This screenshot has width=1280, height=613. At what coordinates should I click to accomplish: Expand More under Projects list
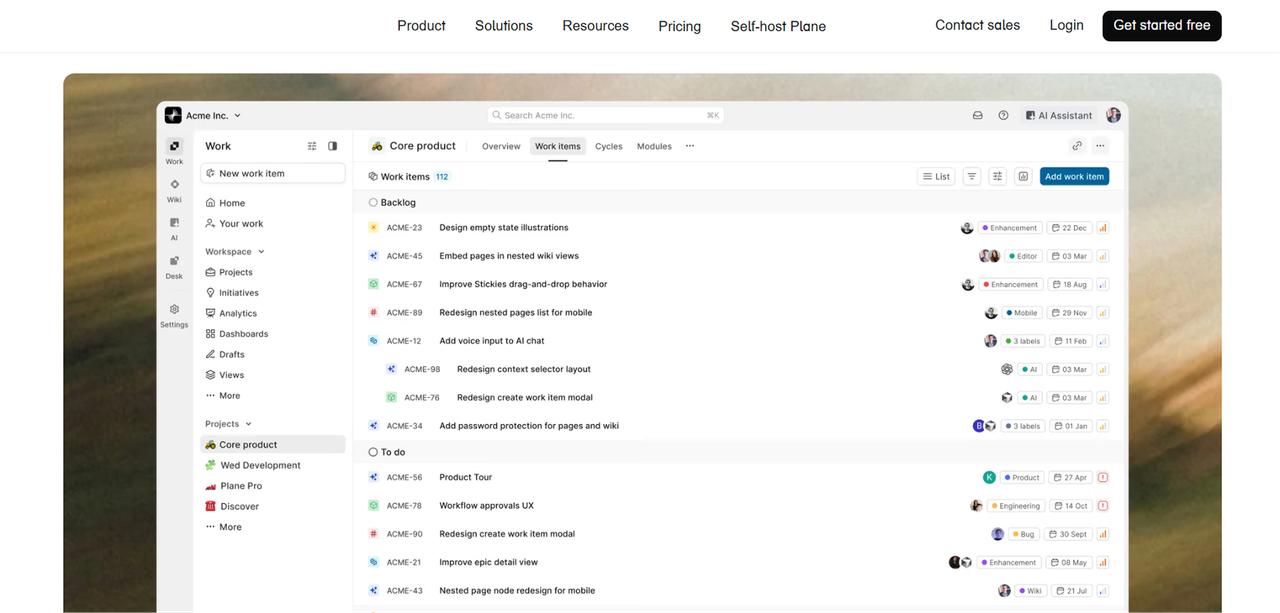223,527
